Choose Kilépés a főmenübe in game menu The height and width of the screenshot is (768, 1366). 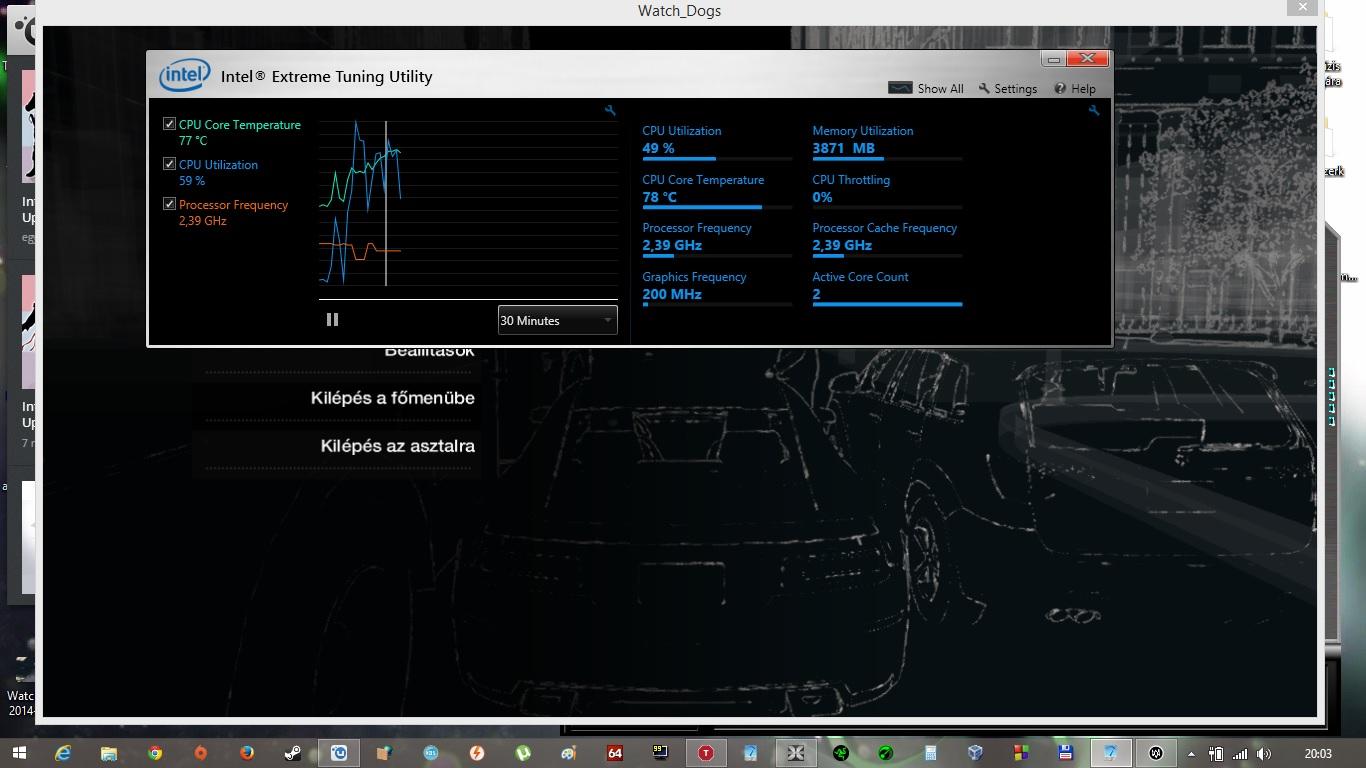(x=392, y=398)
